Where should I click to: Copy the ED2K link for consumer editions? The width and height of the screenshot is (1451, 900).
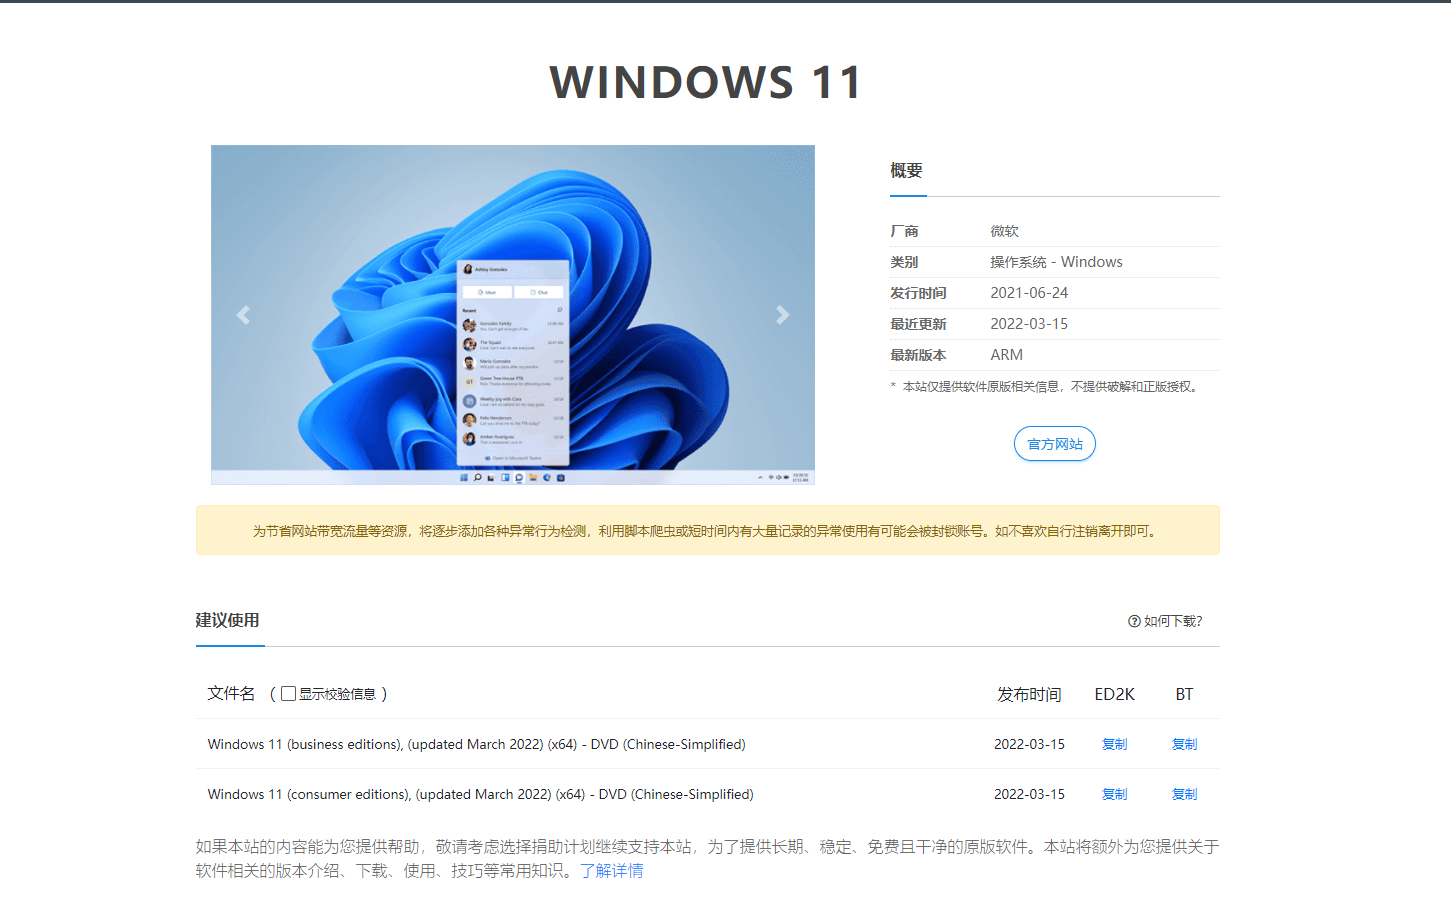(1114, 793)
